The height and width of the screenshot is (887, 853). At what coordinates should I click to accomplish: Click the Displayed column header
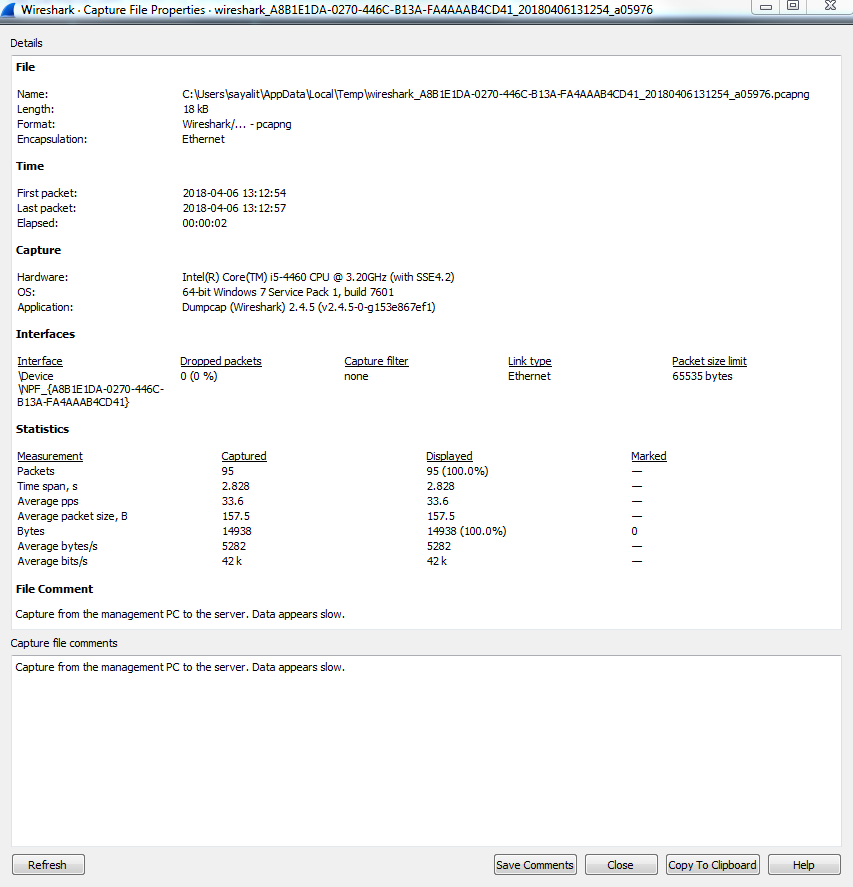pos(449,456)
